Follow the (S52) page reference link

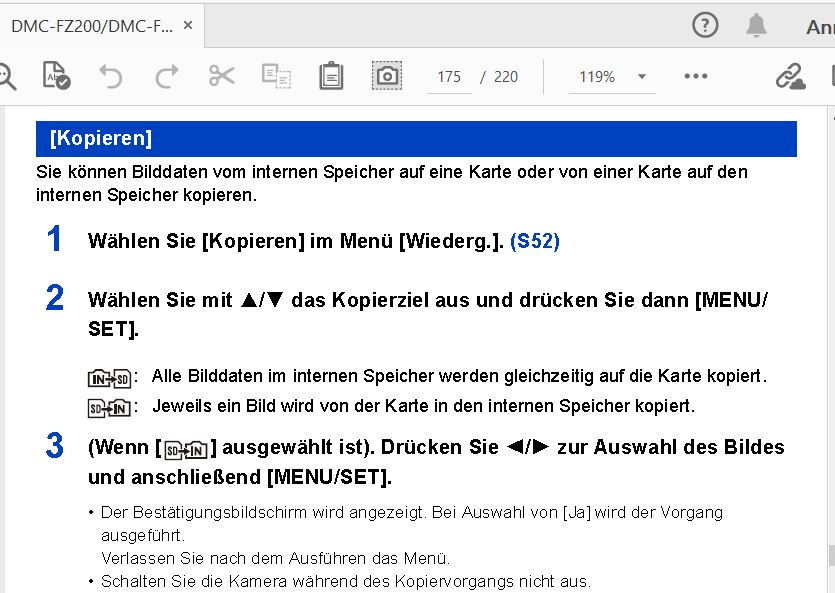coord(534,241)
